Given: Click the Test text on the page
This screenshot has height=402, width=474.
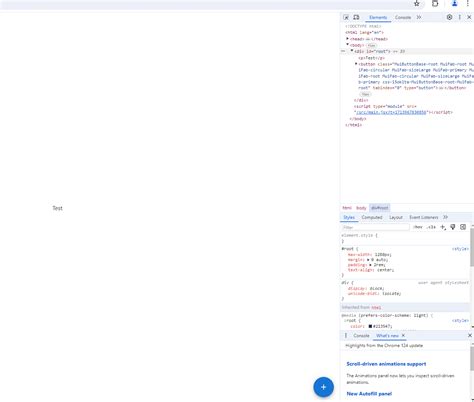Looking at the screenshot, I should click(57, 208).
